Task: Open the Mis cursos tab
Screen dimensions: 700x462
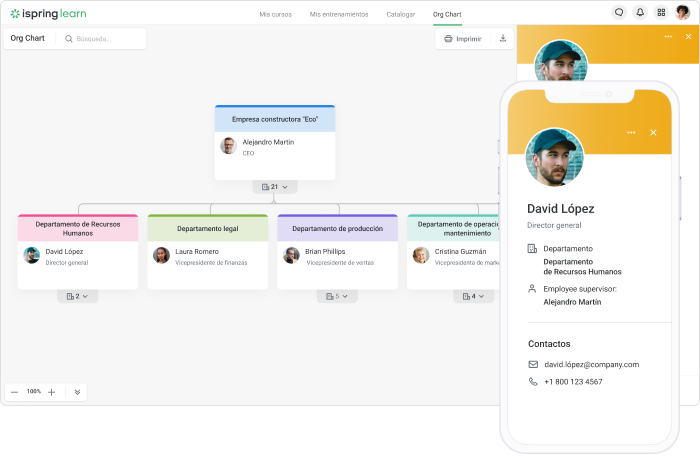Action: pos(275,14)
